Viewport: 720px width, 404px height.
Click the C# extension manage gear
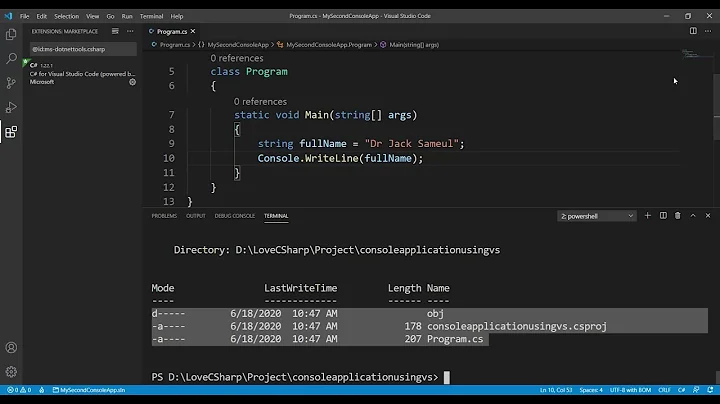coord(132,82)
